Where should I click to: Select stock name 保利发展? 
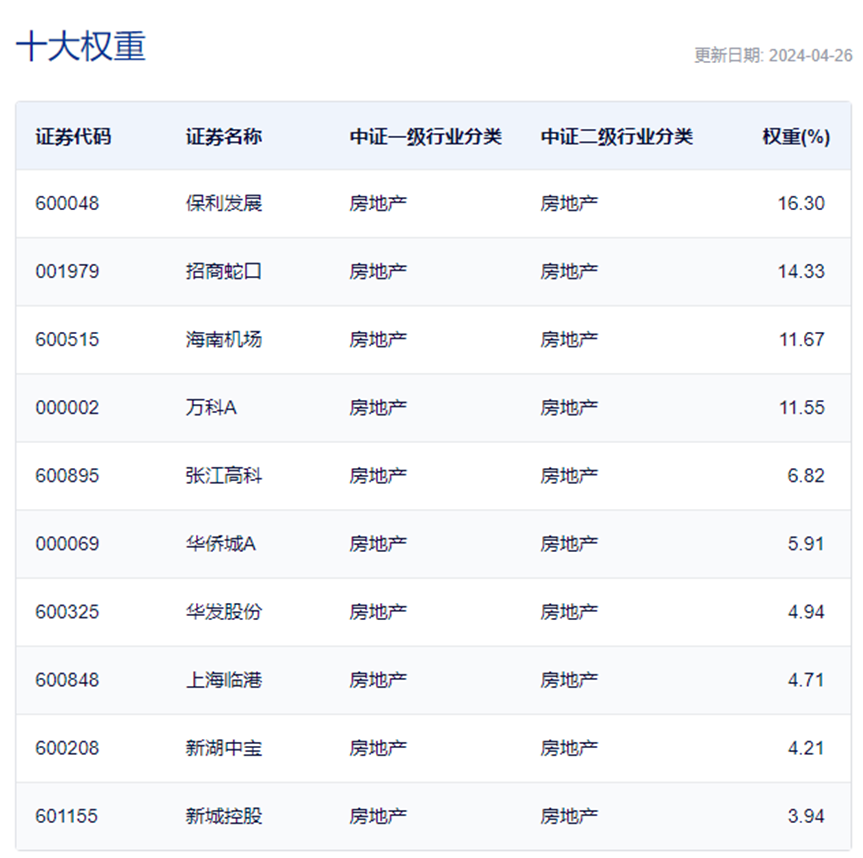(x=223, y=204)
